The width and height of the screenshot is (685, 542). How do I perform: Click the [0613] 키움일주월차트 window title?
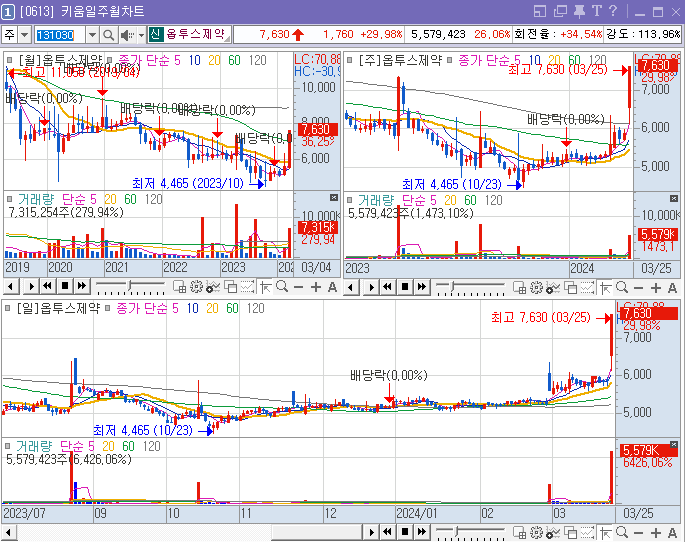click(82, 11)
